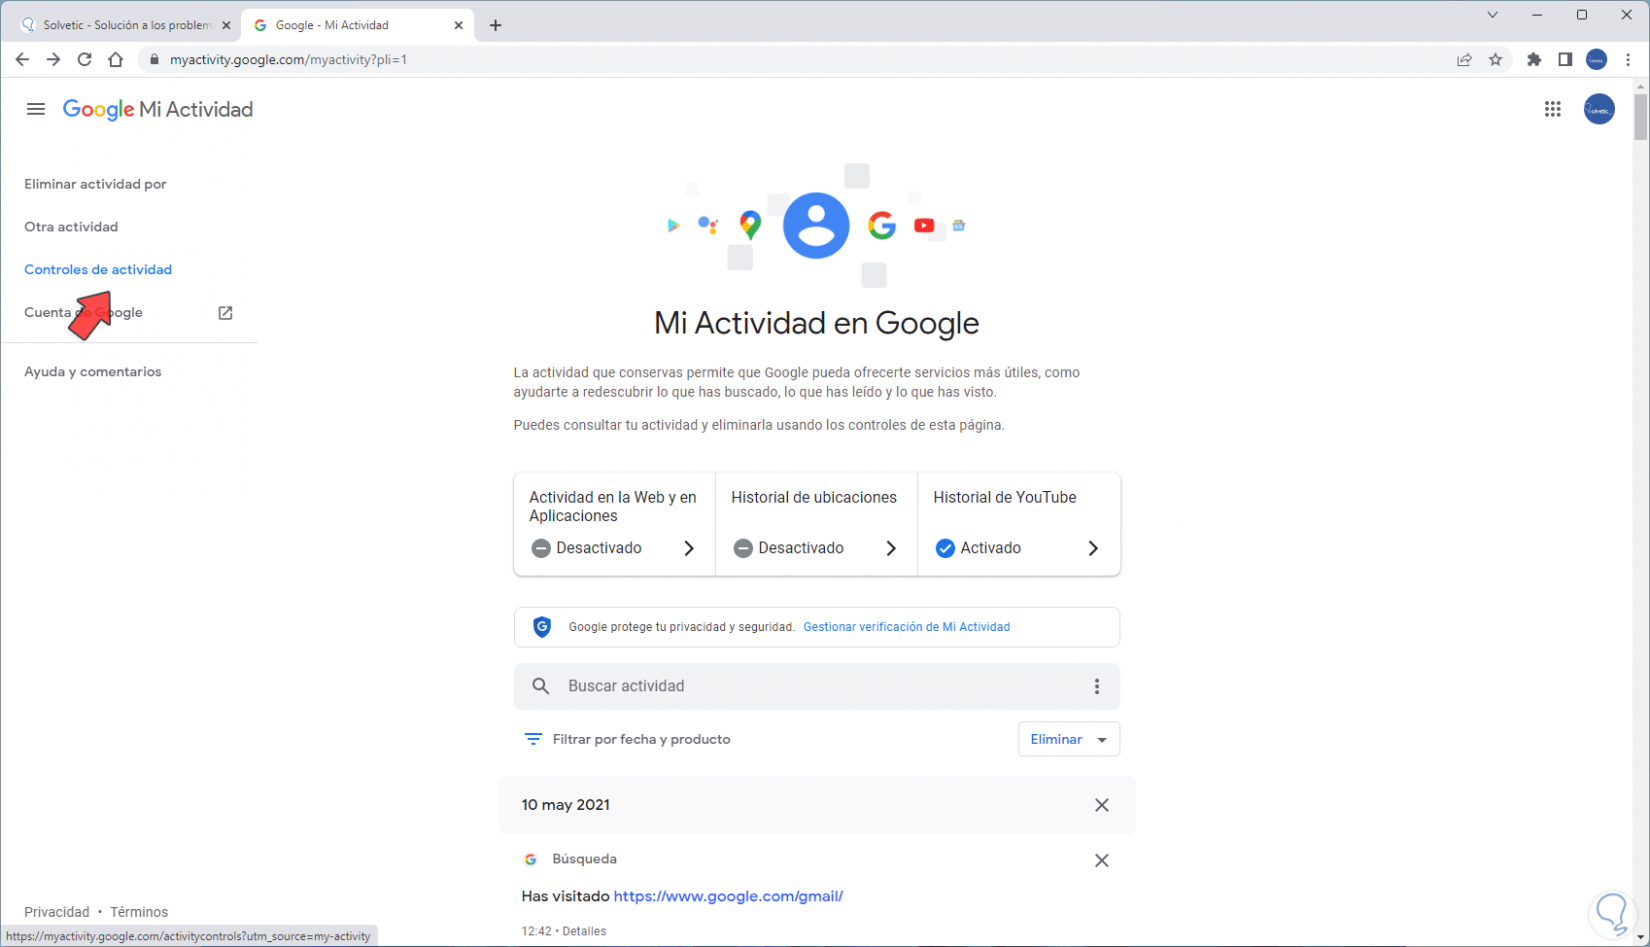The image size is (1650, 947).
Task: Click the external link icon next to Cuenta de Google
Action: pyautogui.click(x=225, y=313)
